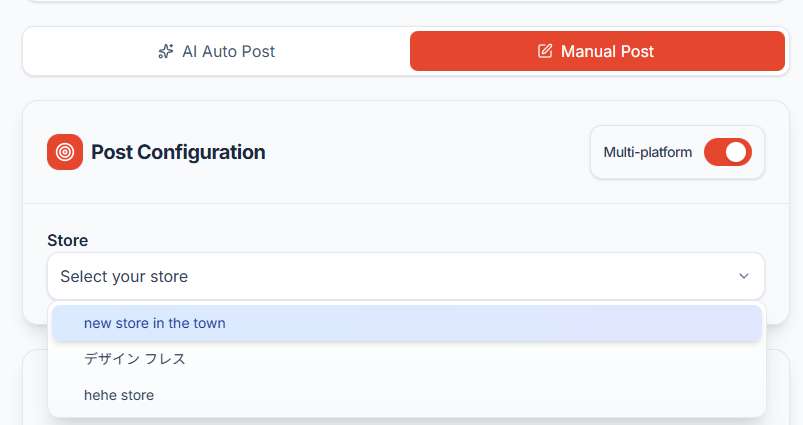Choose 'new store in the town' option
Viewport: 803px width, 425px height.
[x=155, y=323]
